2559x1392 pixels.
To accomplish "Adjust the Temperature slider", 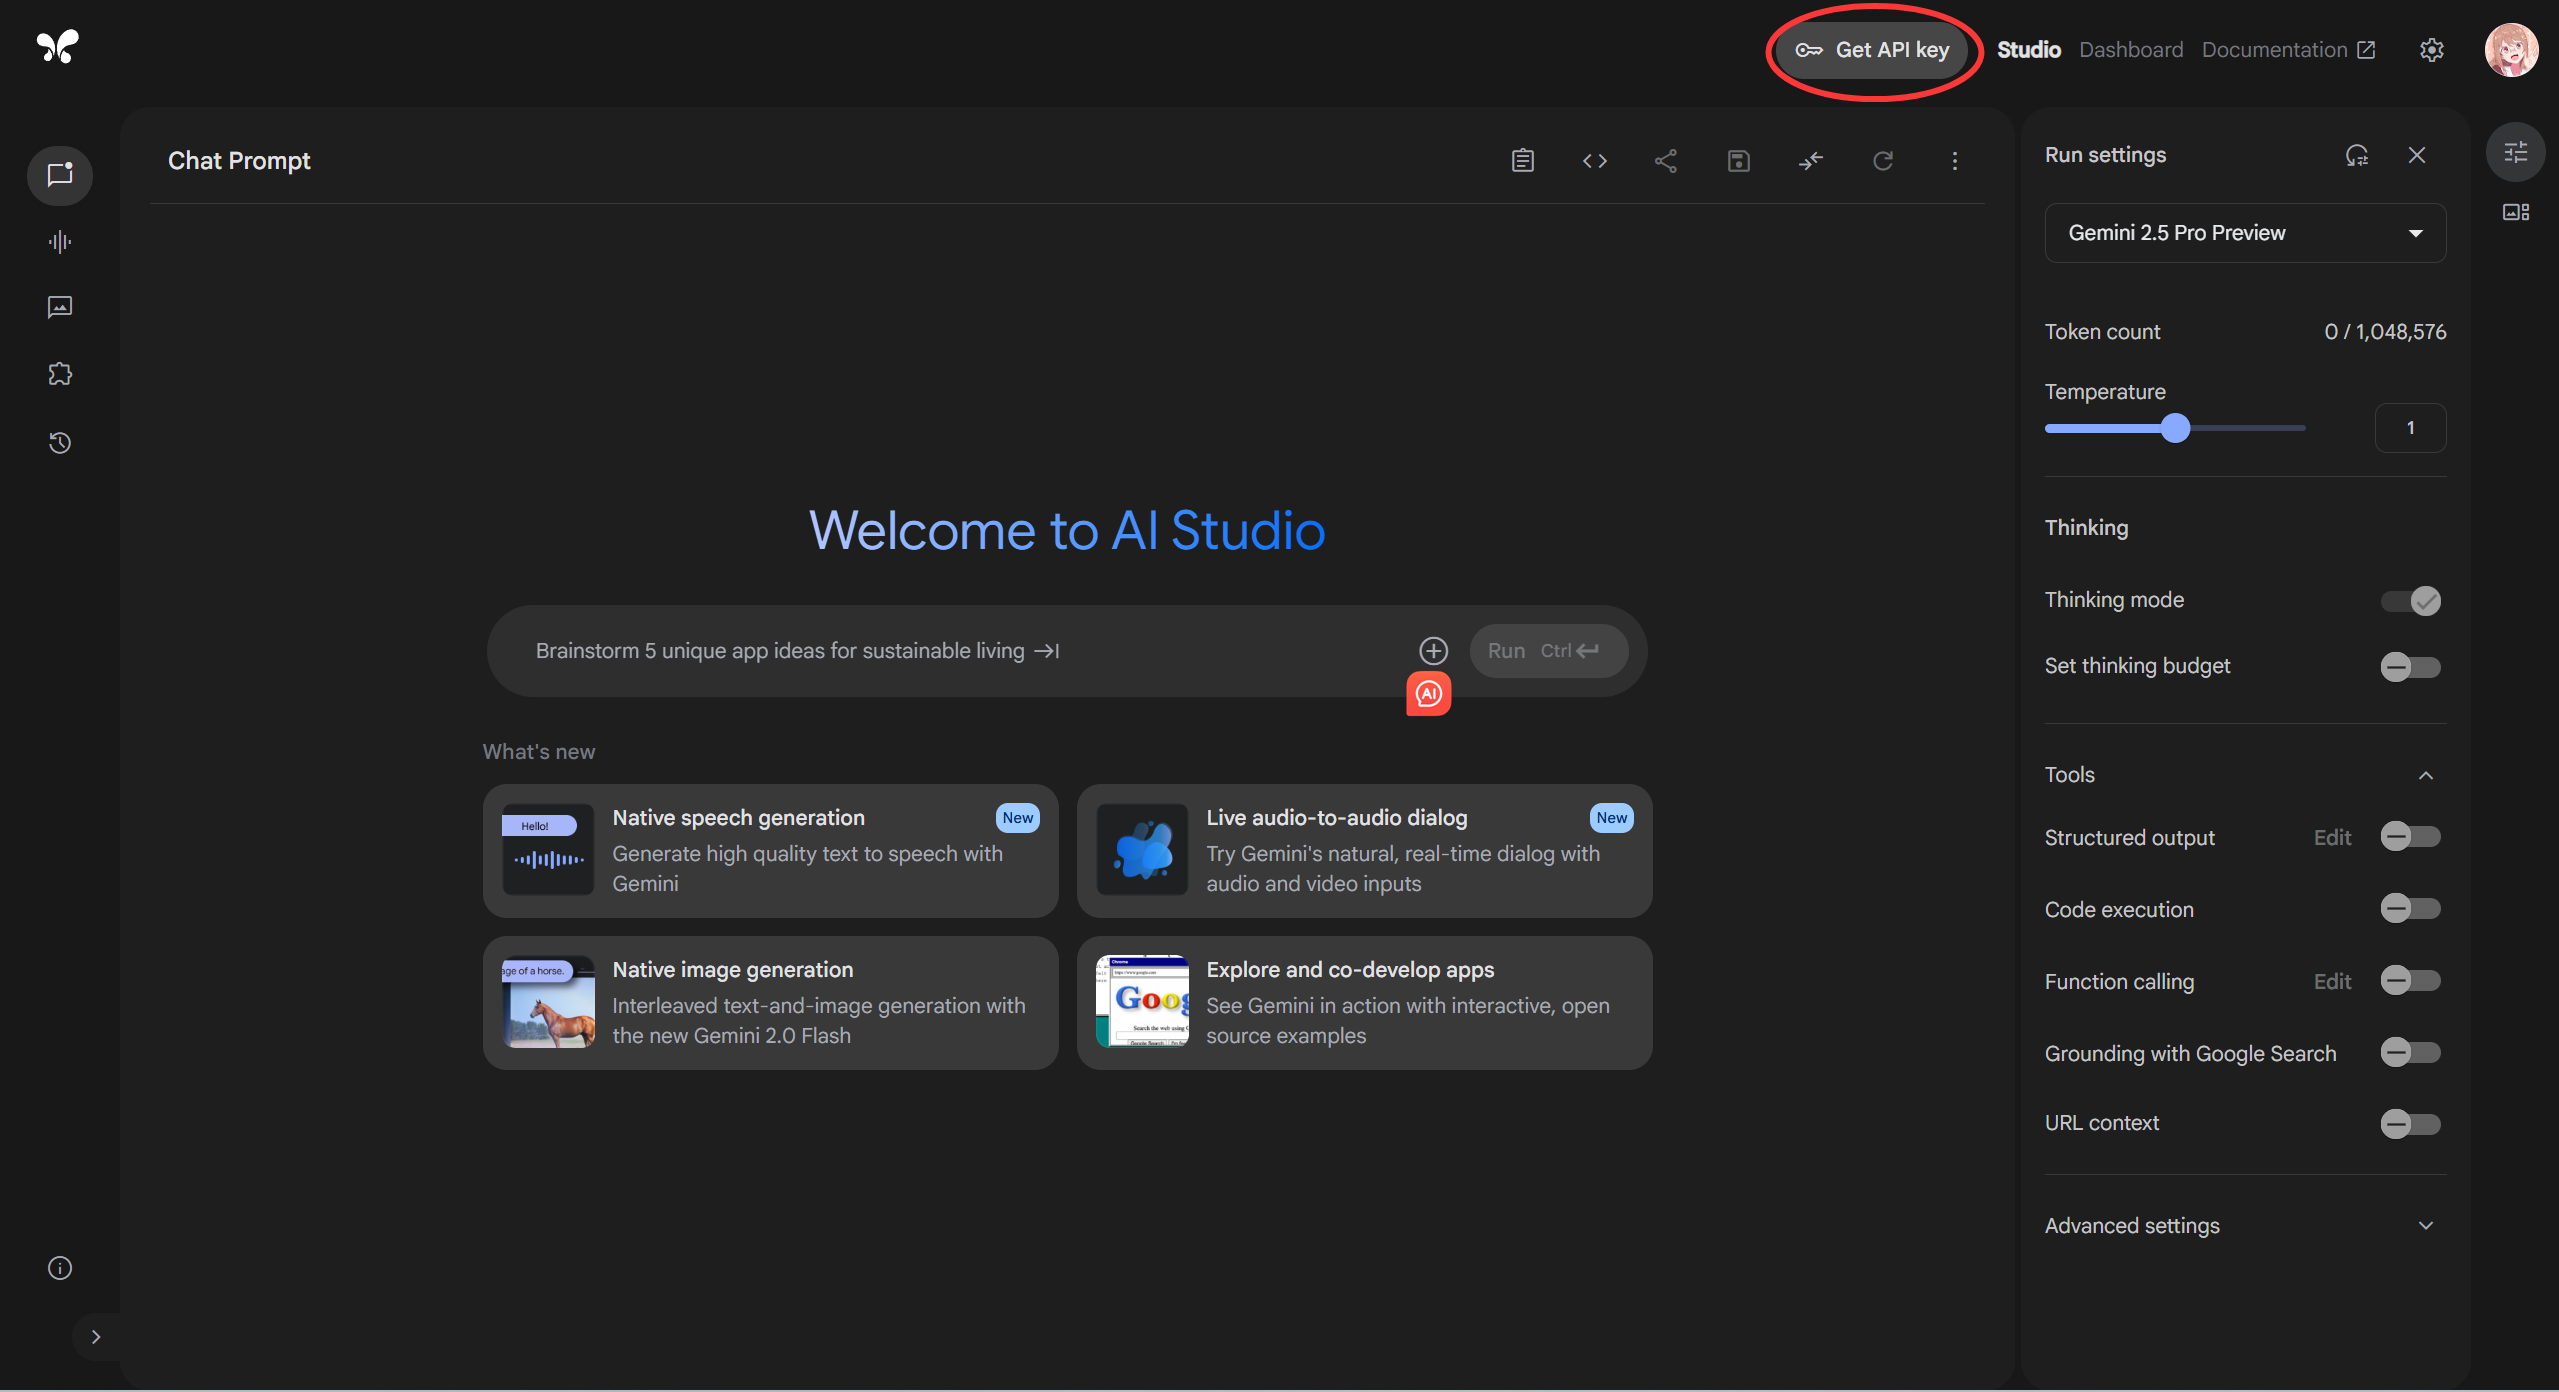I will pyautogui.click(x=2176, y=427).
